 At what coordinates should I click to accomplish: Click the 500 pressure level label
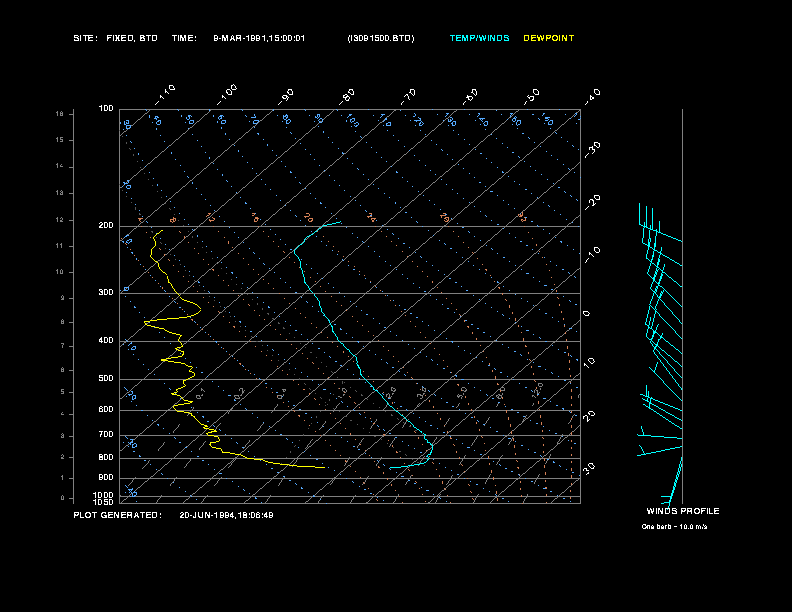point(106,378)
